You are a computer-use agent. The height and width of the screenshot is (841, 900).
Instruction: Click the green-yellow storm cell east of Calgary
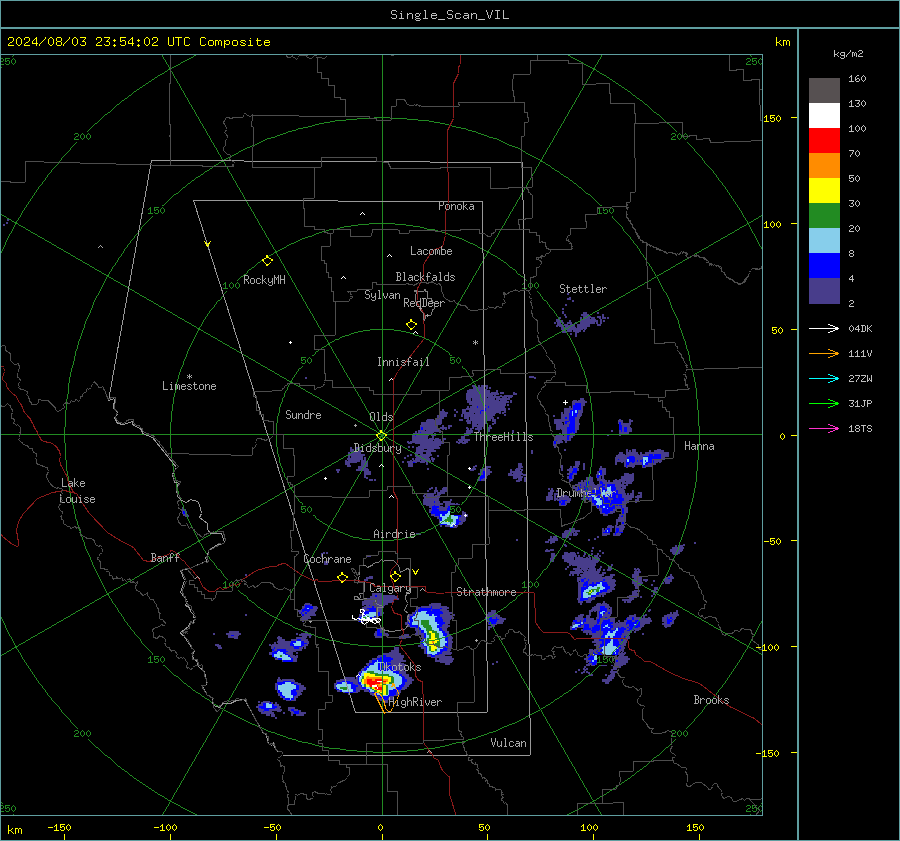pyautogui.click(x=430, y=631)
